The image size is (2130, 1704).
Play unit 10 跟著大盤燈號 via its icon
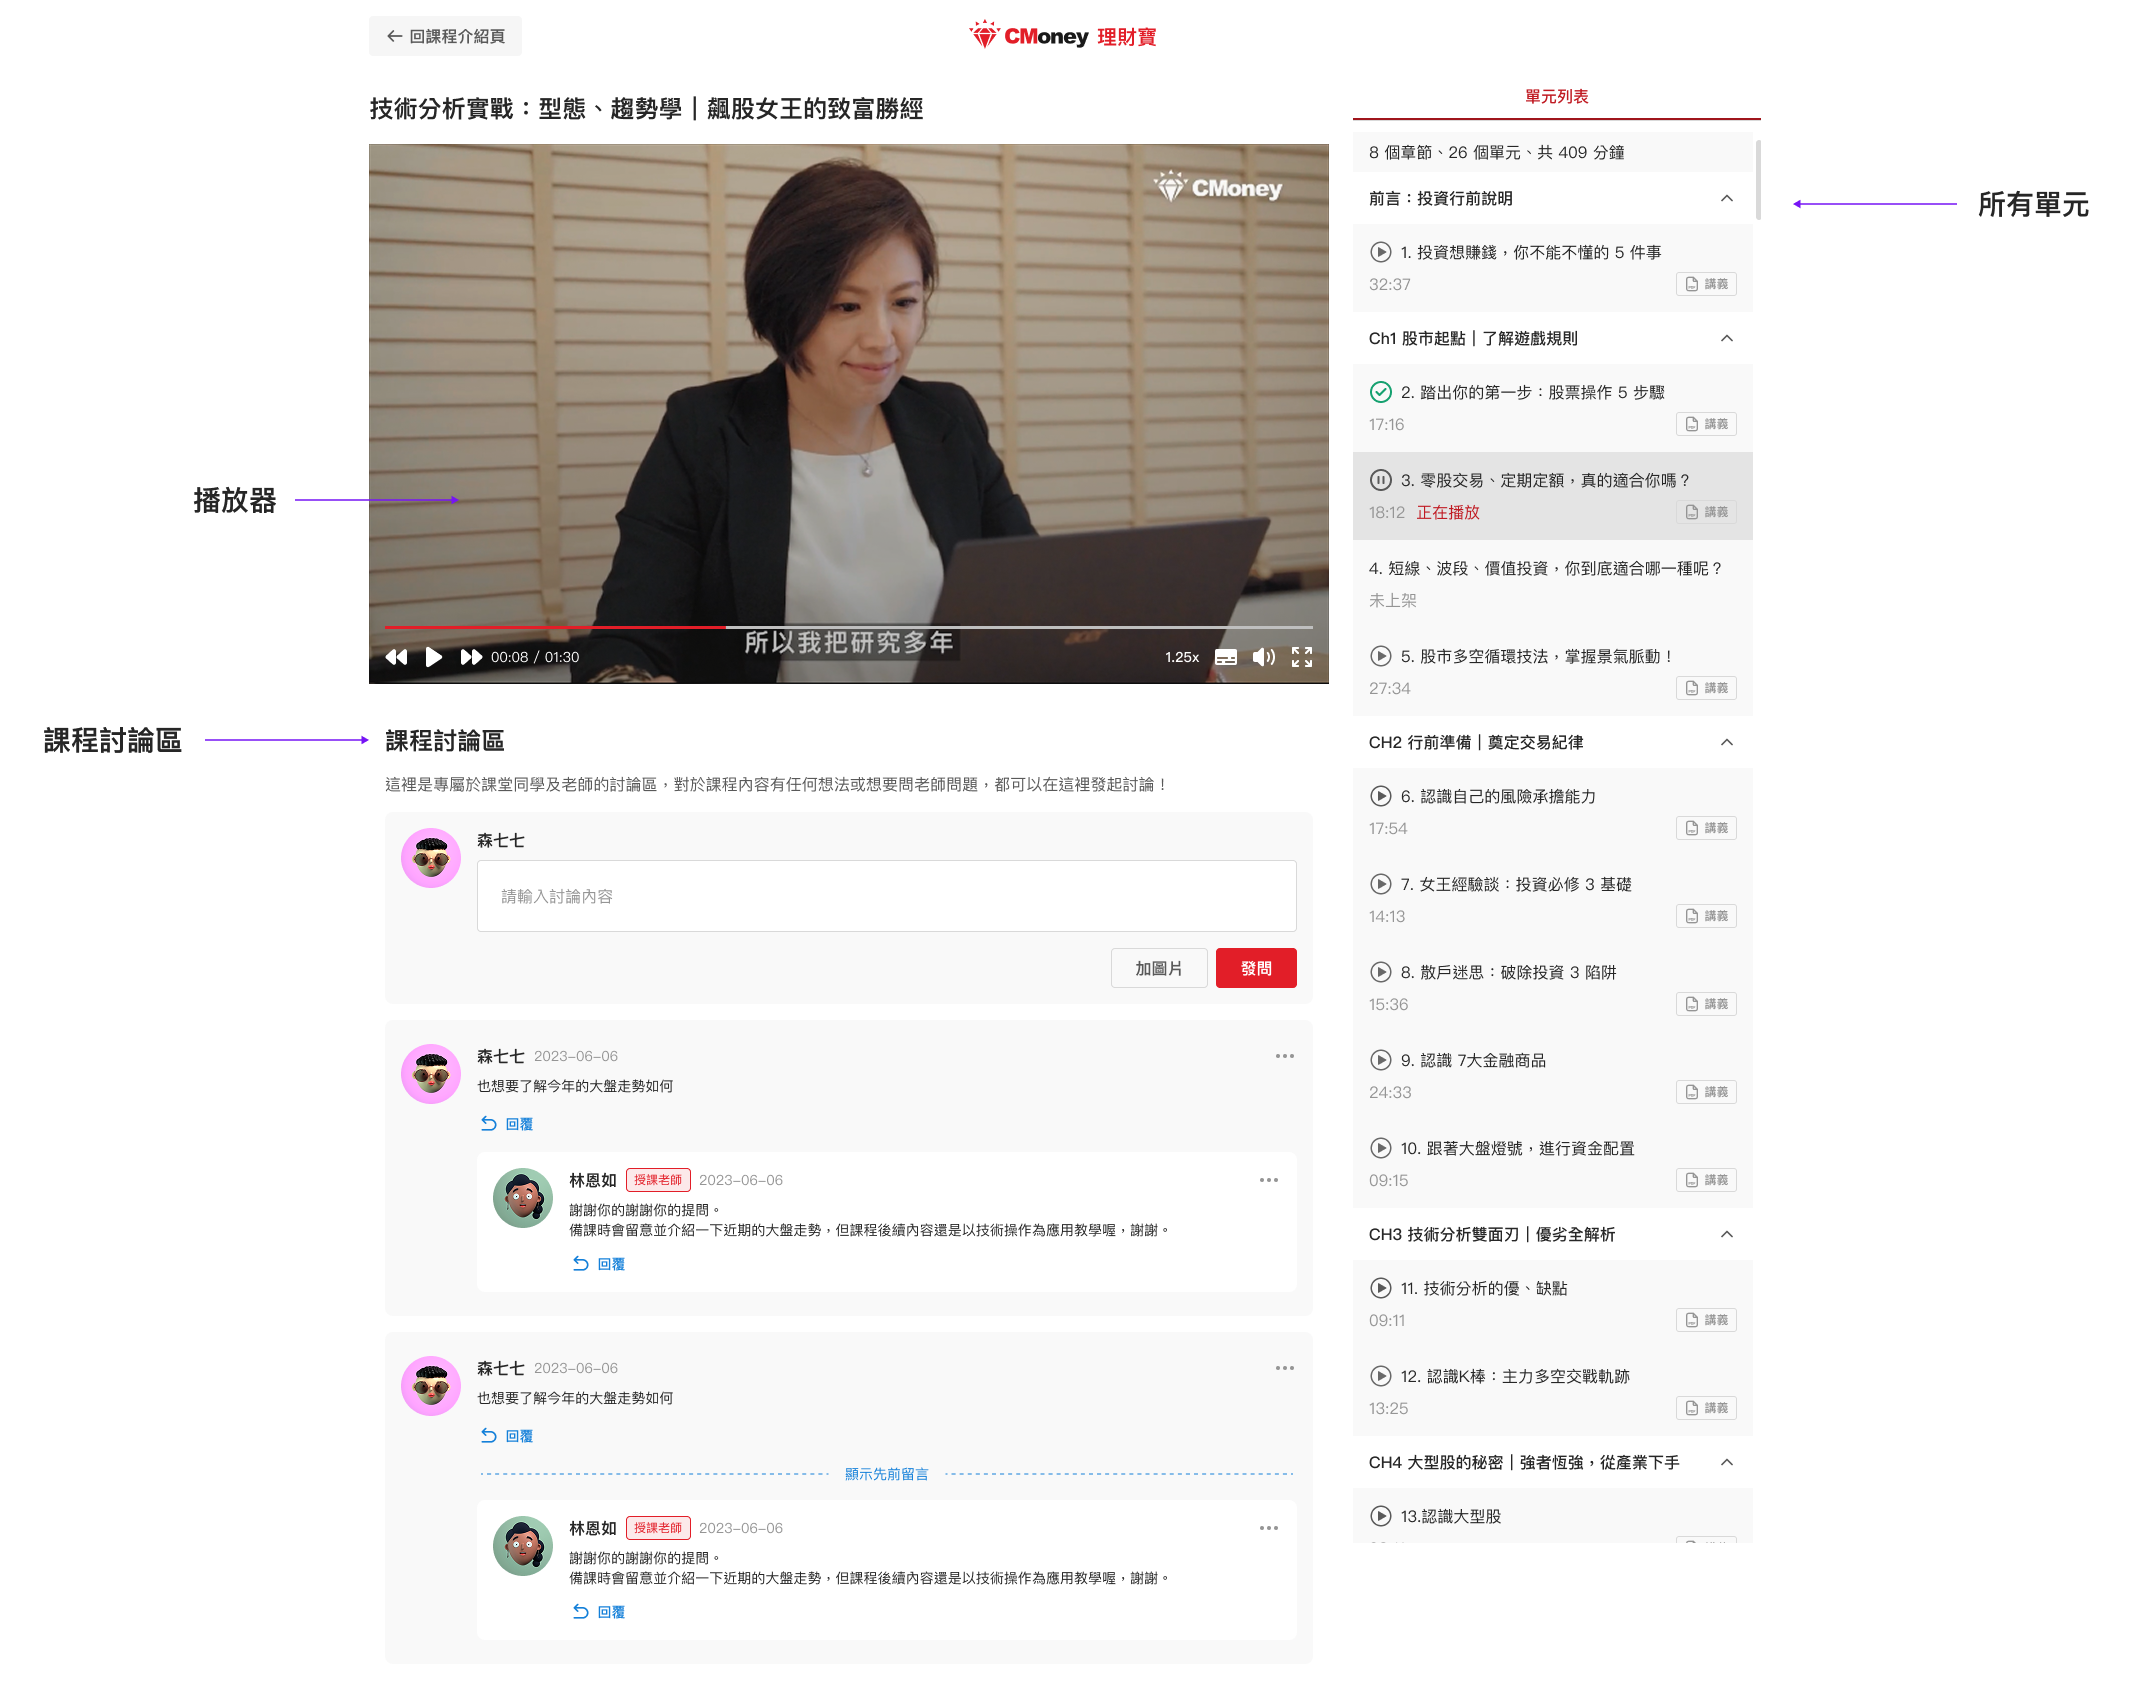(x=1381, y=1148)
